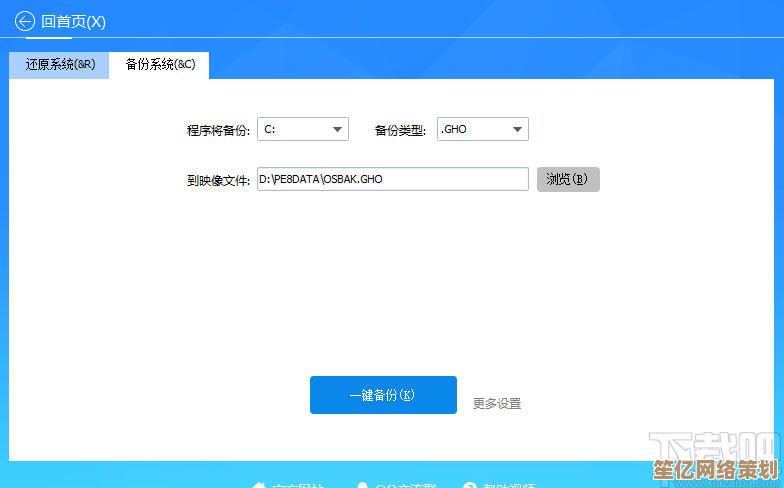
Task: Click the back arrow circle icon
Action: coord(25,21)
